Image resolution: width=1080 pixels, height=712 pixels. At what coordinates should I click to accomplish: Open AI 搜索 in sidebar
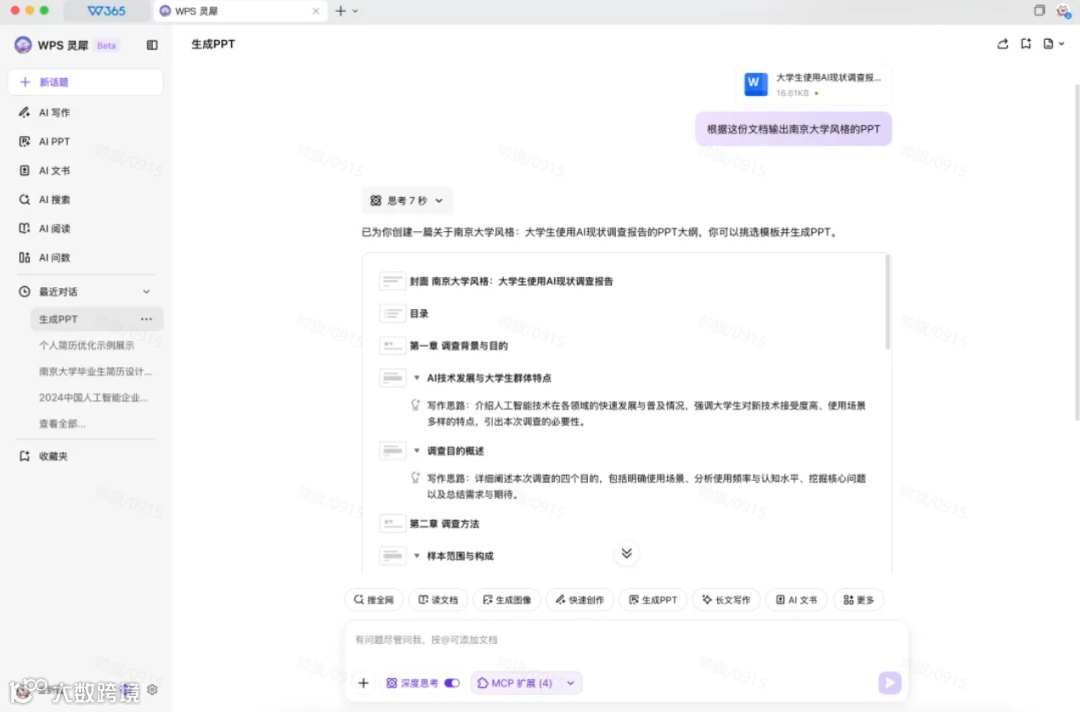click(54, 200)
